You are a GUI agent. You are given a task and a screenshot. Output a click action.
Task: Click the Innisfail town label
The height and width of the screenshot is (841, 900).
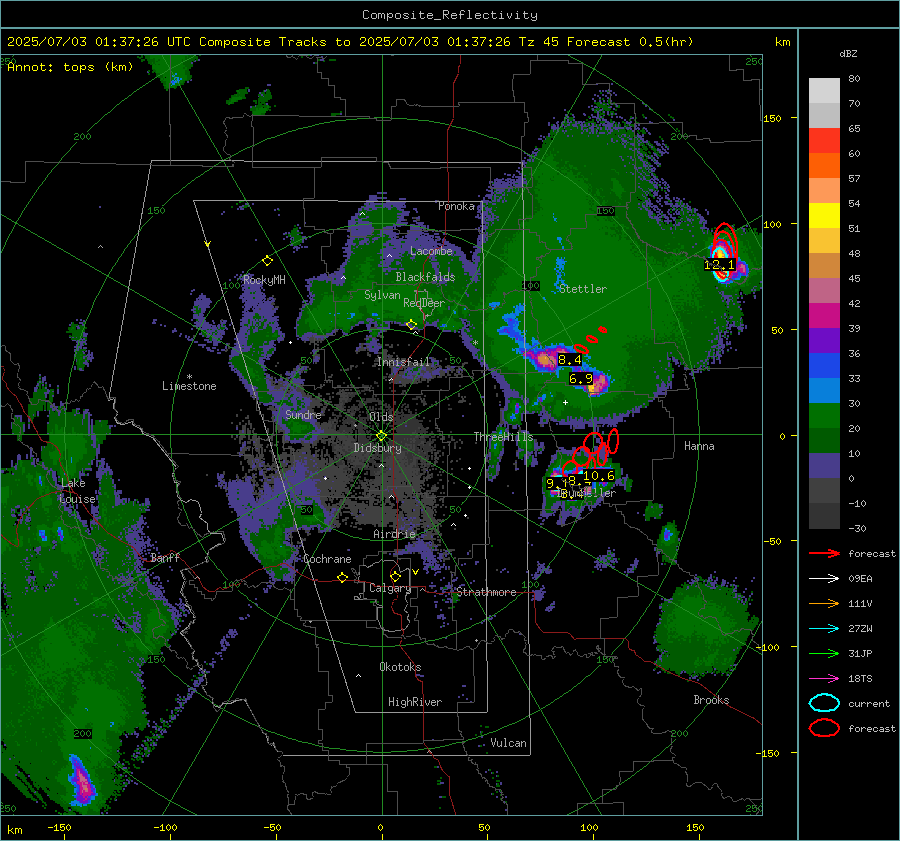point(403,362)
